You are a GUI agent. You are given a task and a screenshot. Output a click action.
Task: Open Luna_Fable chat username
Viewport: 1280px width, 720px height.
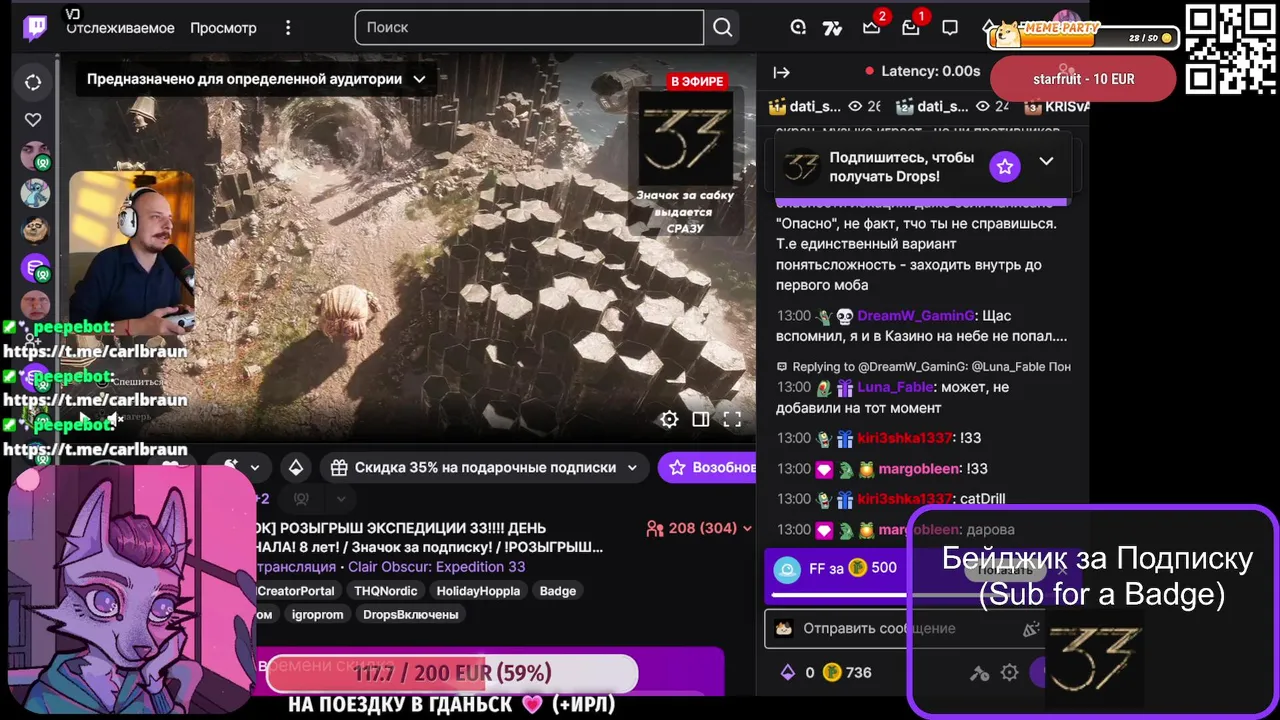(x=895, y=387)
